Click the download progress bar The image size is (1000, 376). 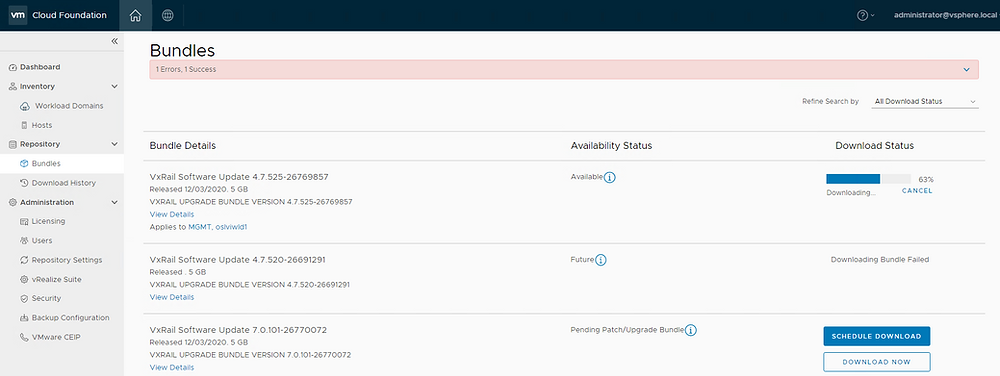(869, 179)
